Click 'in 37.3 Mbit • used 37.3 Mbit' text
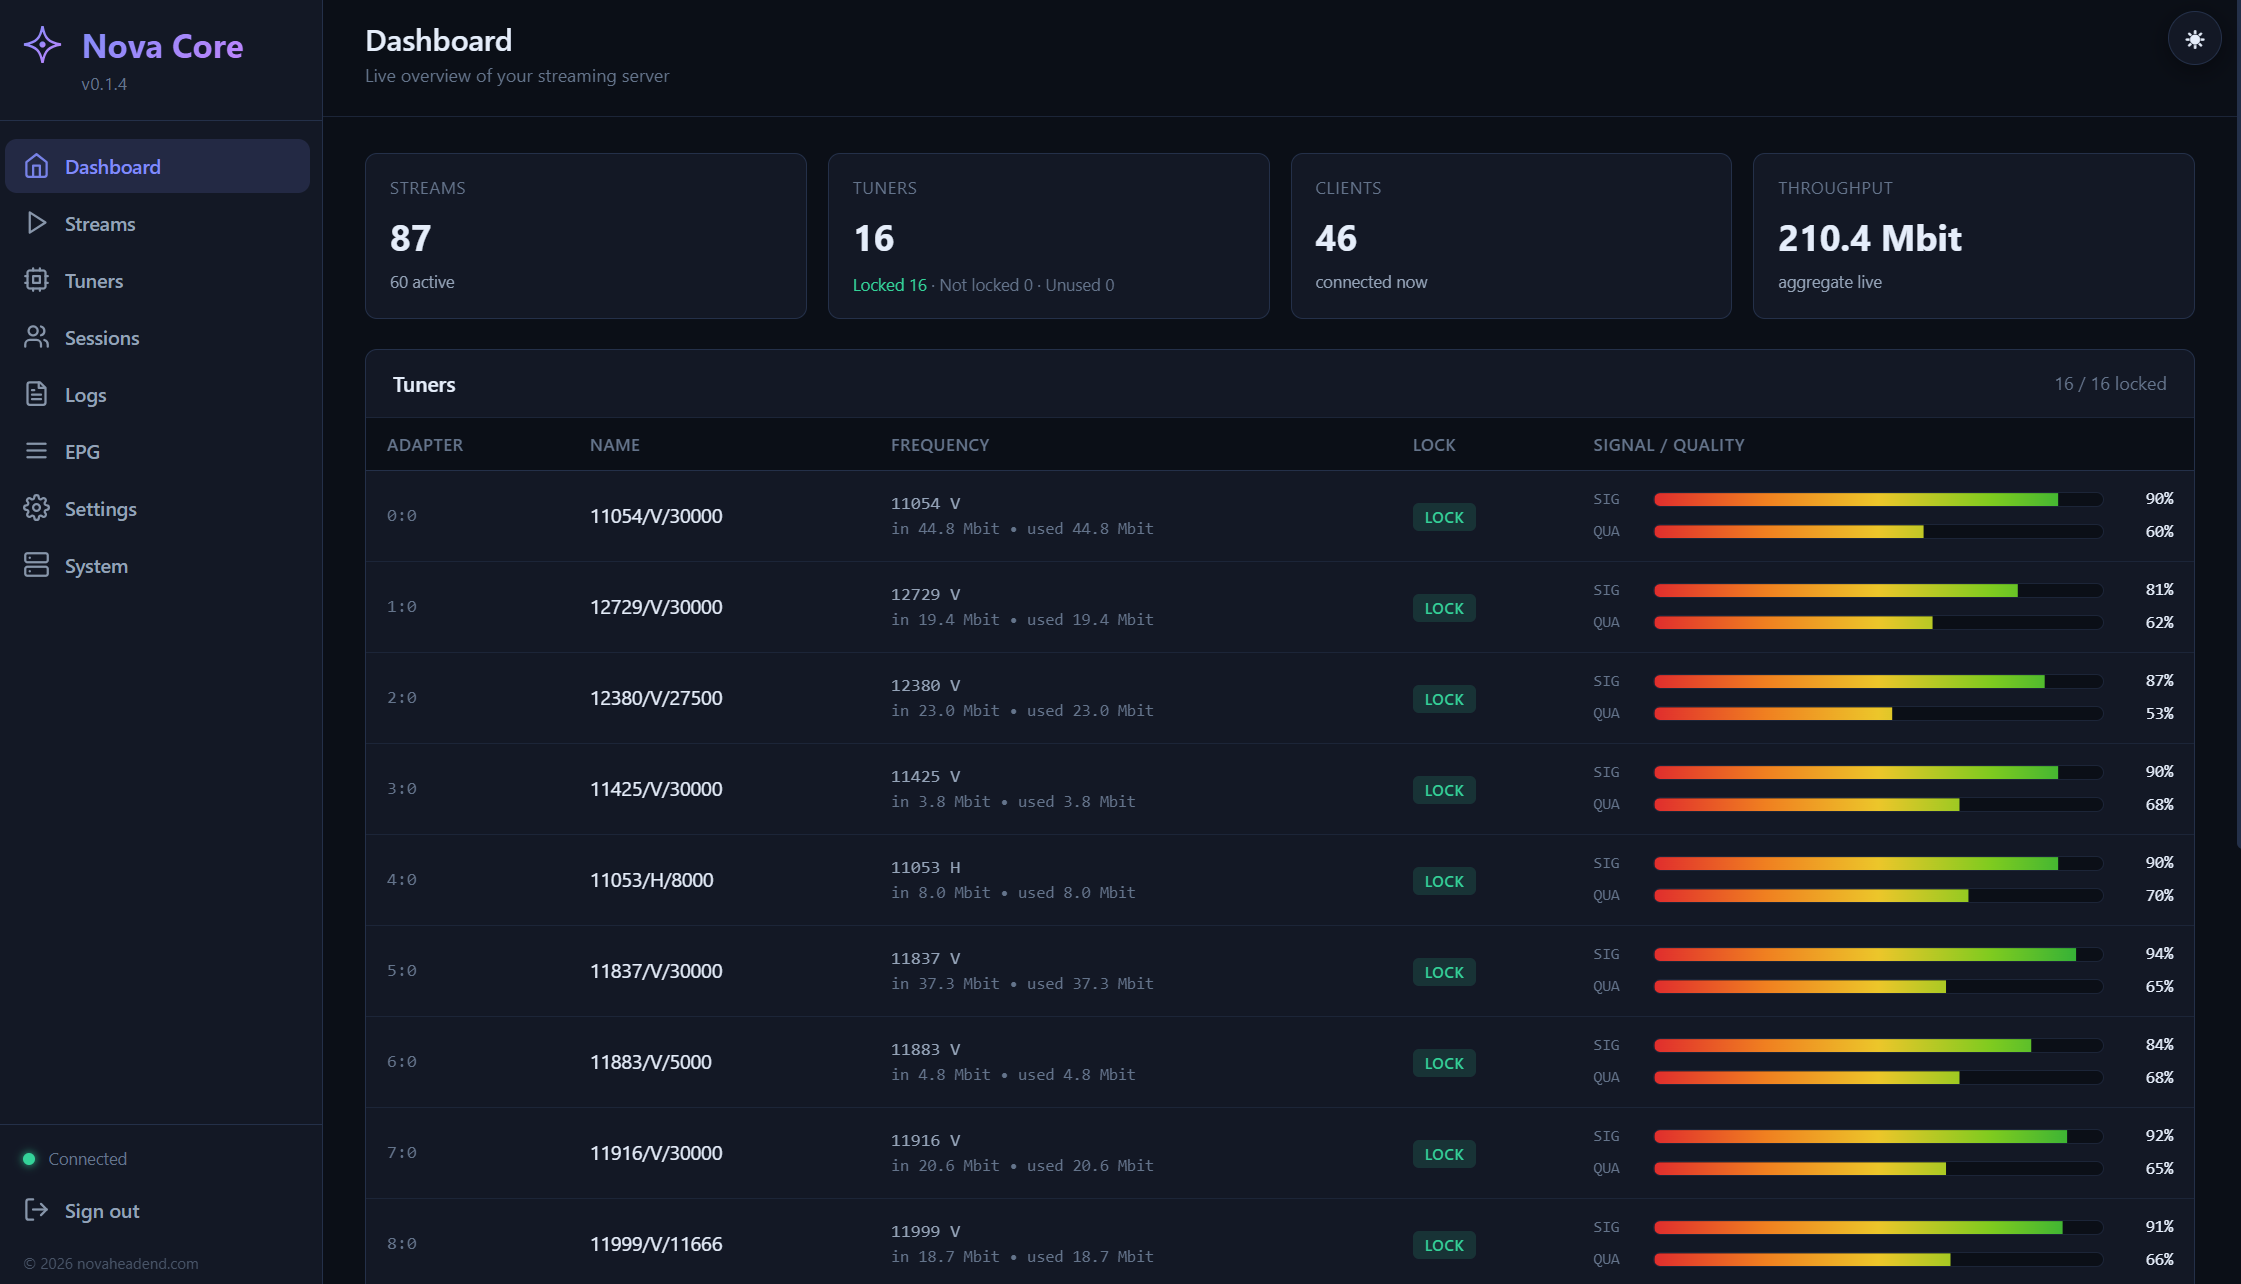Viewport: 2241px width, 1284px height. pos(1022,984)
